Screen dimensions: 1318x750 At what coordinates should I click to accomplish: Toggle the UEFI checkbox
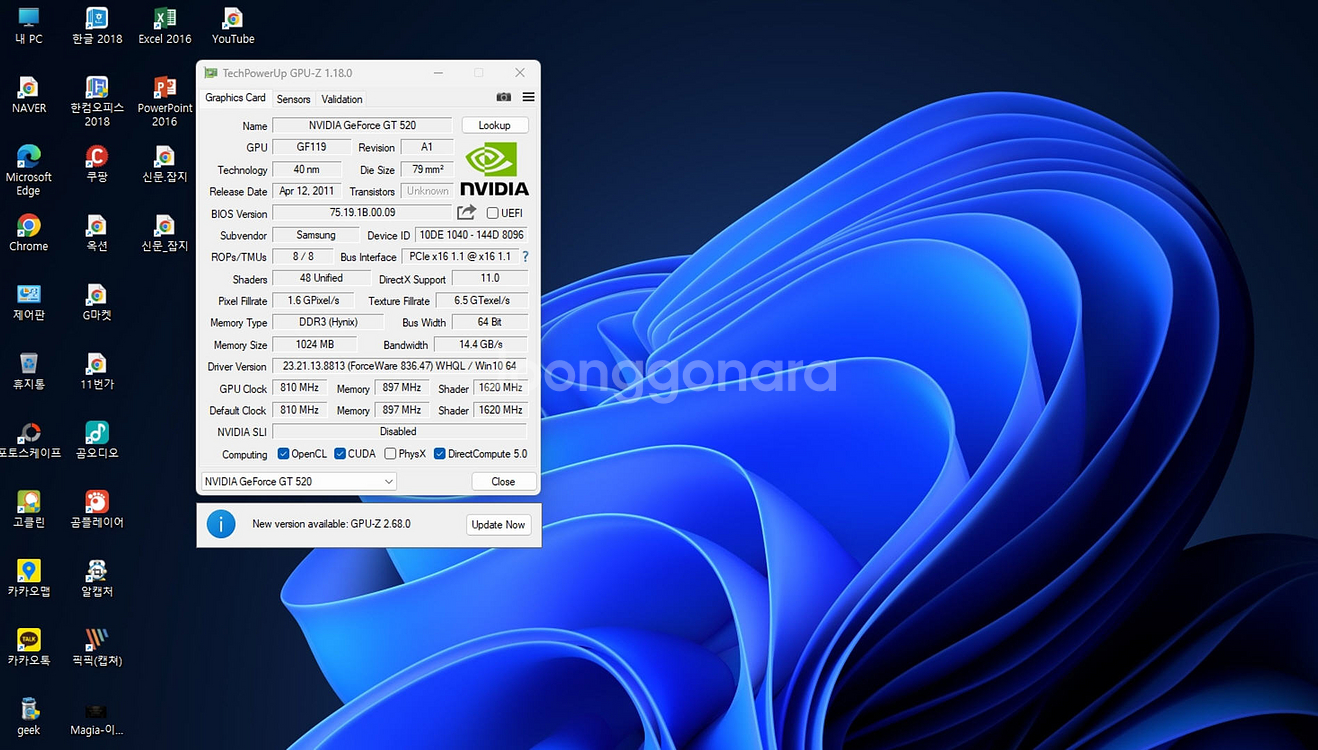click(492, 213)
